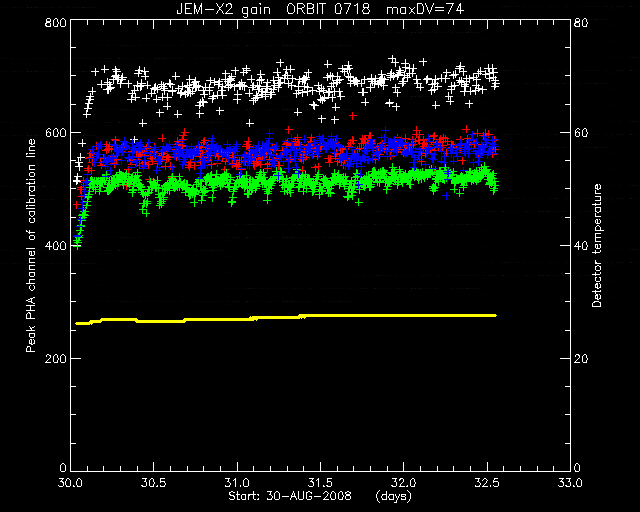Click the plot title JEM-X2 gain ORBIT 0718
The image size is (640, 512).
pyautogui.click(x=273, y=9)
